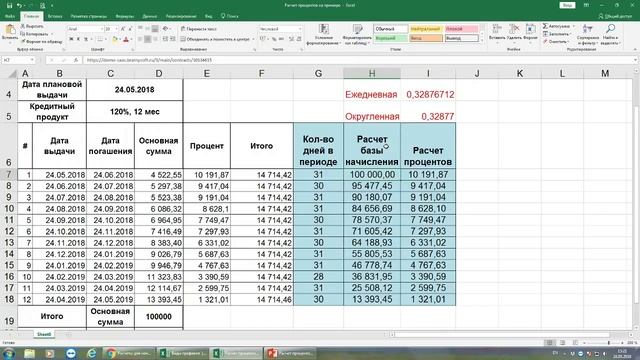This screenshot has width=640, height=360.
Task: Toggle Wrap Text (Перенести текст)
Action: click(198, 29)
